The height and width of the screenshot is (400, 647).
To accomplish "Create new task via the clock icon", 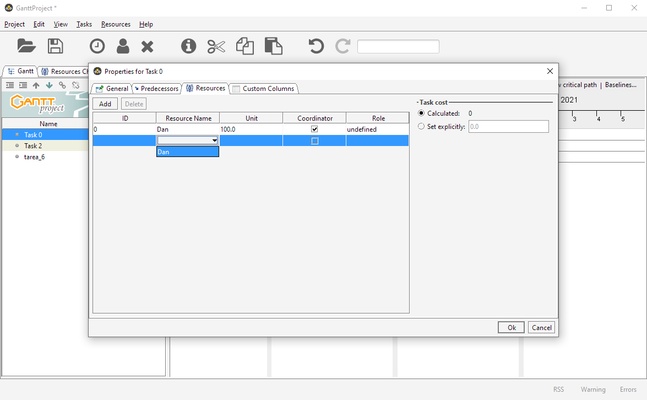I will click(97, 46).
